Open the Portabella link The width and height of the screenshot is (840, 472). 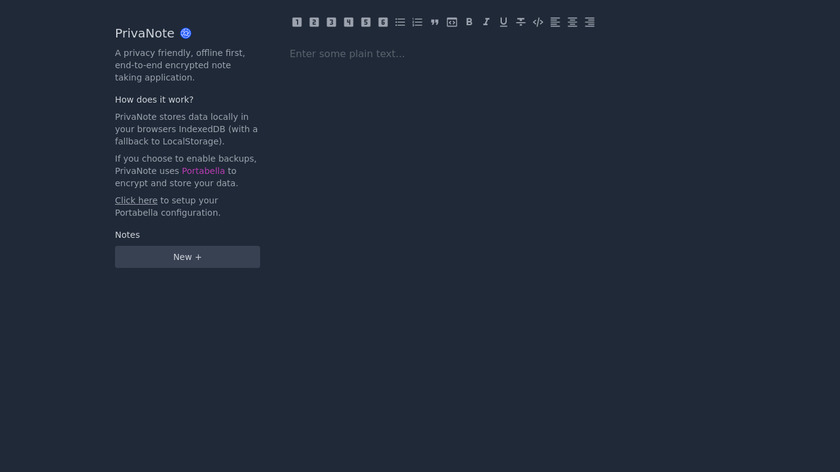[x=203, y=171]
